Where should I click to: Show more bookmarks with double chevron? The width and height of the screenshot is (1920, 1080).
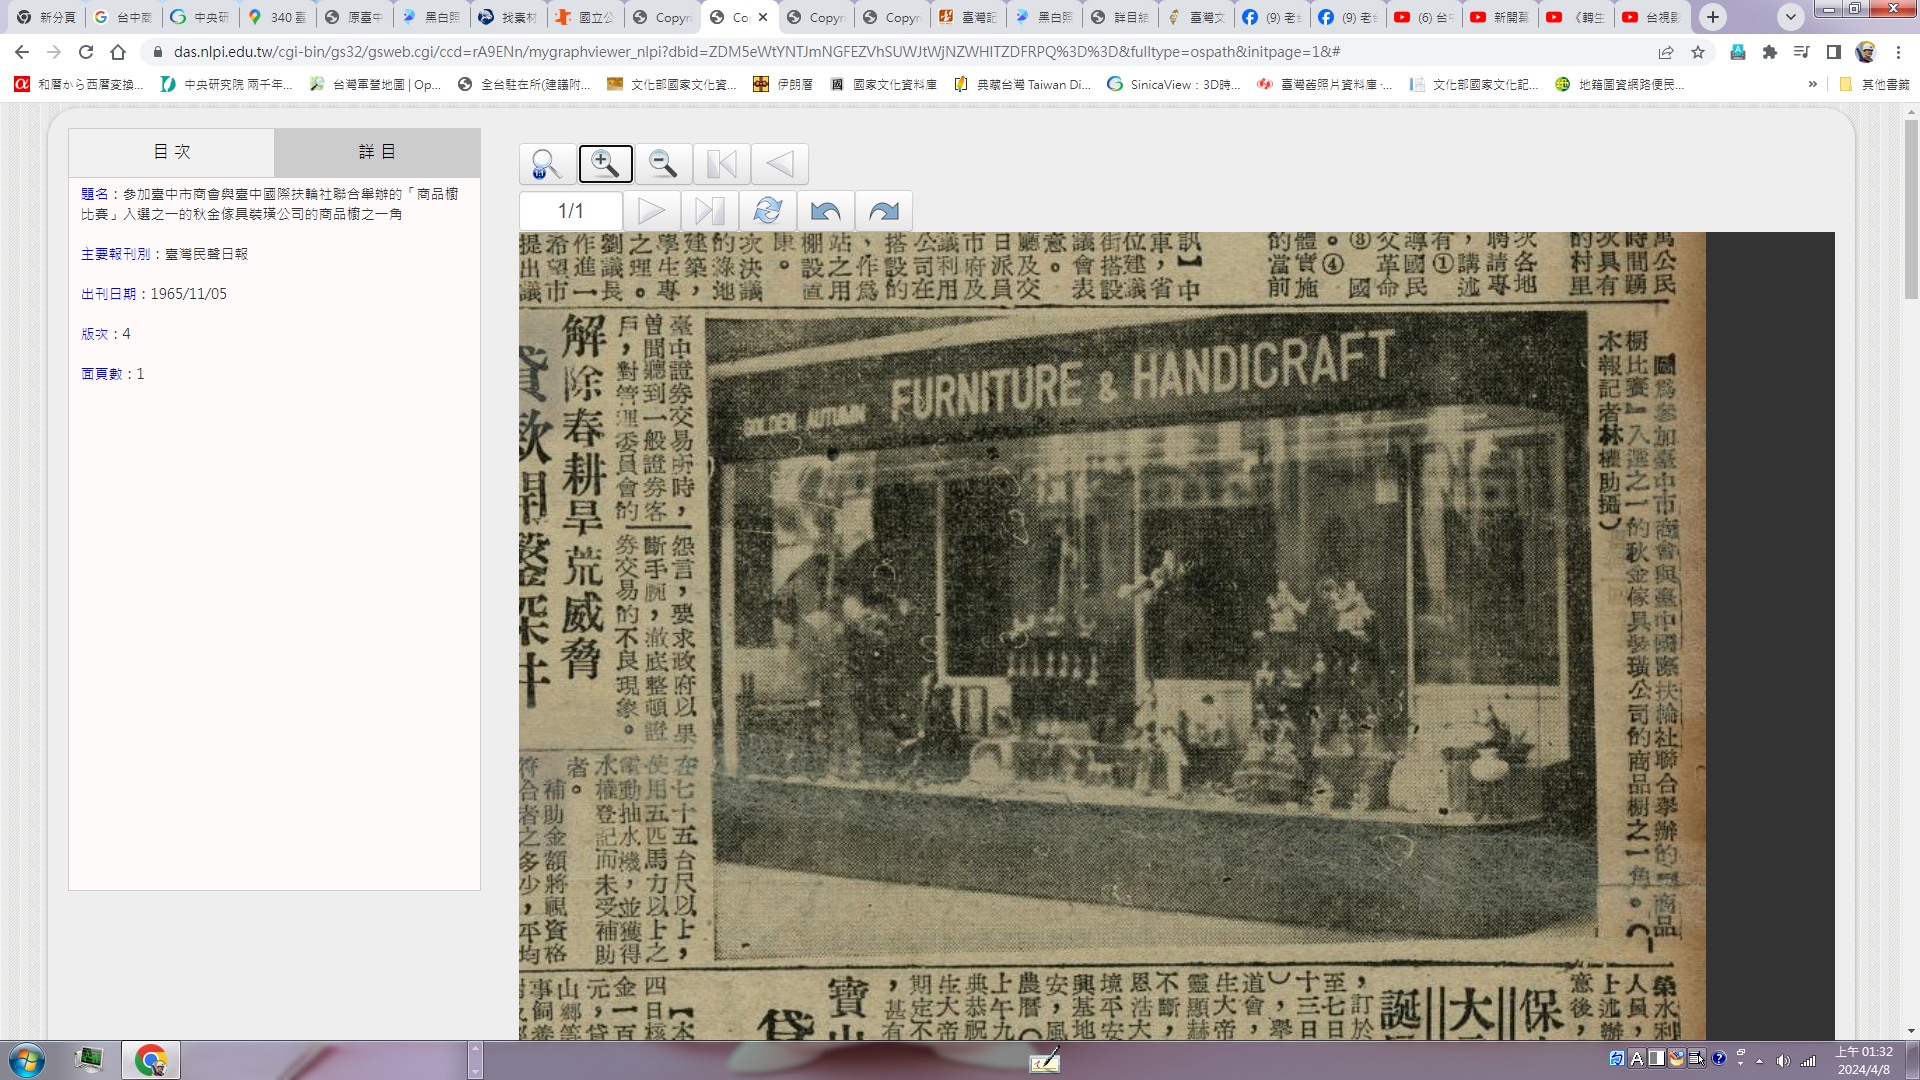pos(1812,85)
